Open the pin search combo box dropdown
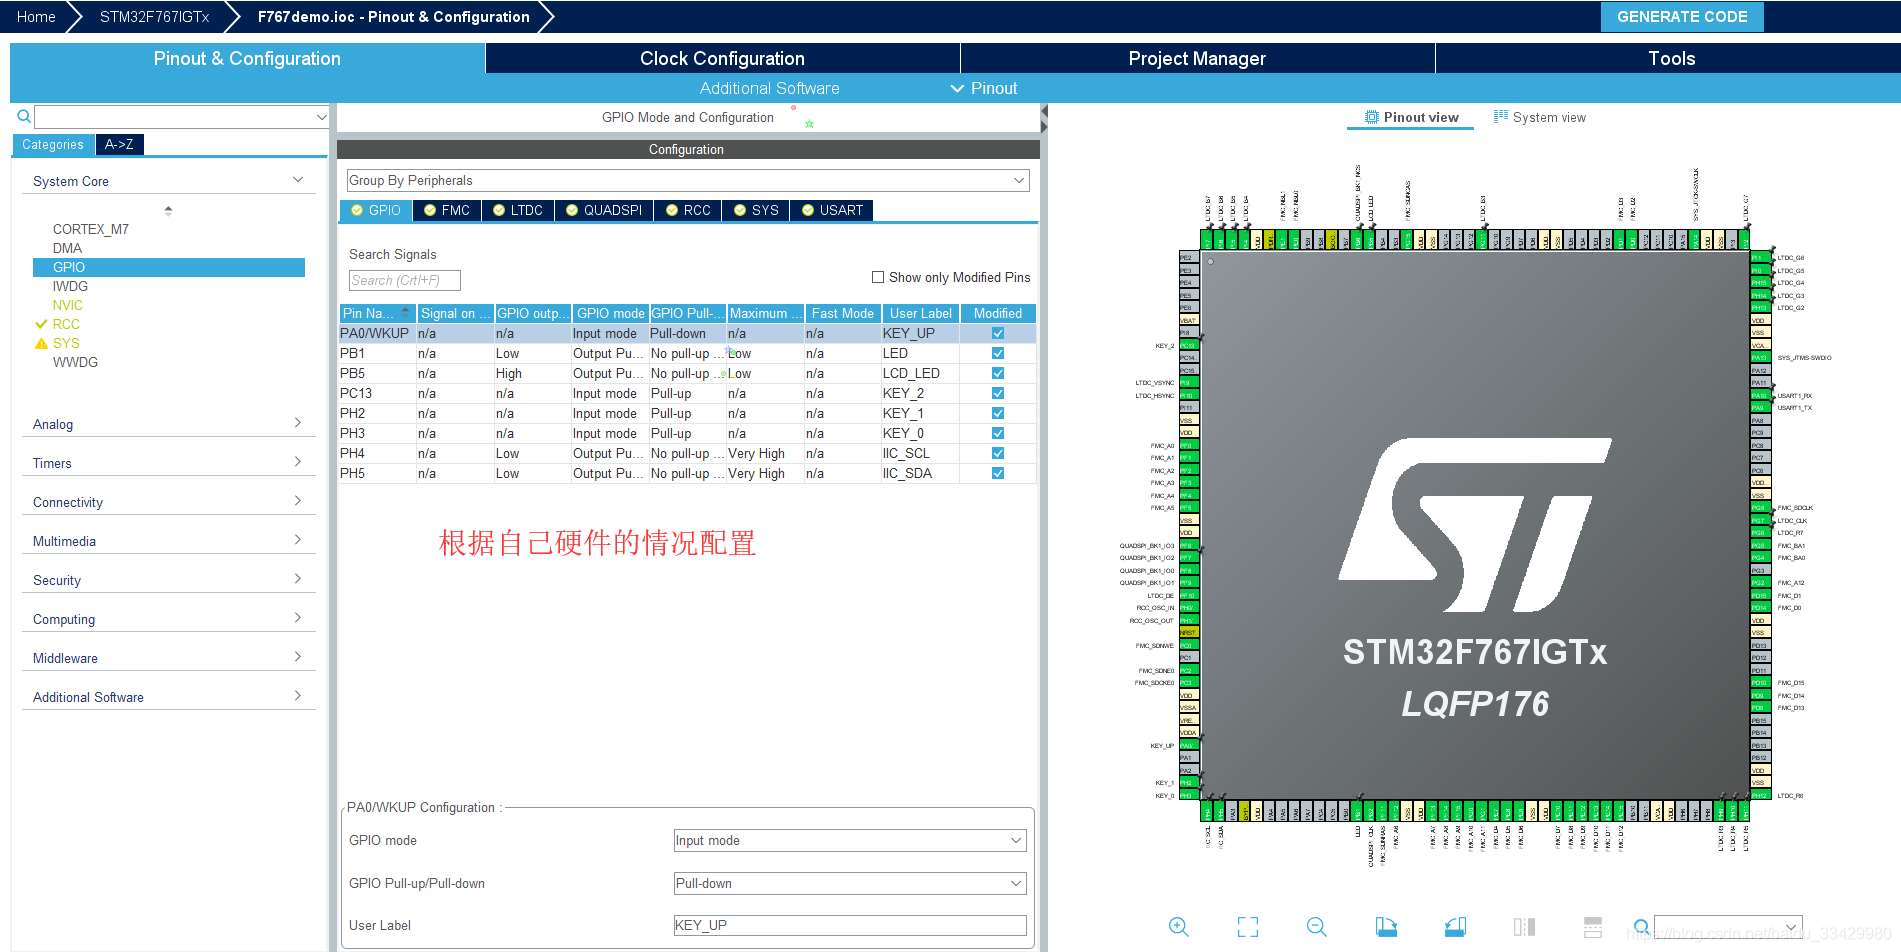This screenshot has height=952, width=1901. pyautogui.click(x=1792, y=926)
